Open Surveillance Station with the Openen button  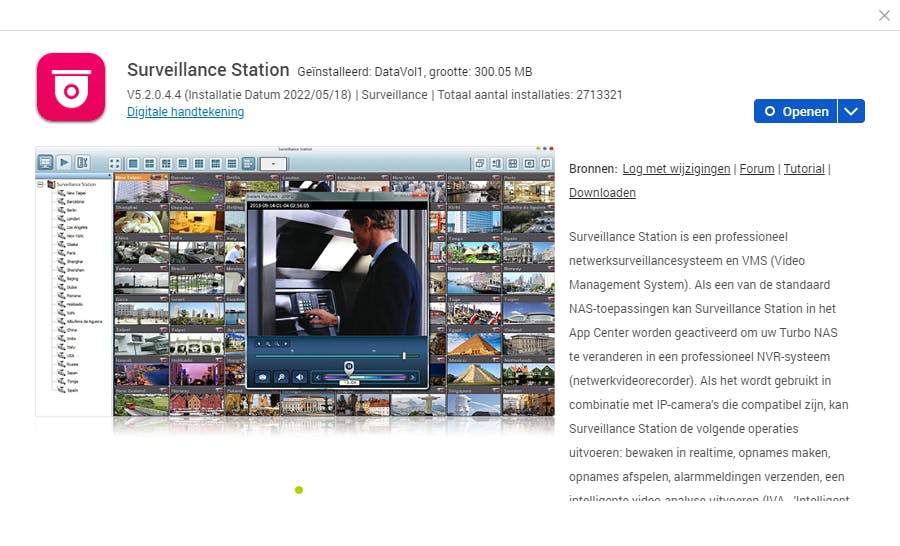[796, 111]
